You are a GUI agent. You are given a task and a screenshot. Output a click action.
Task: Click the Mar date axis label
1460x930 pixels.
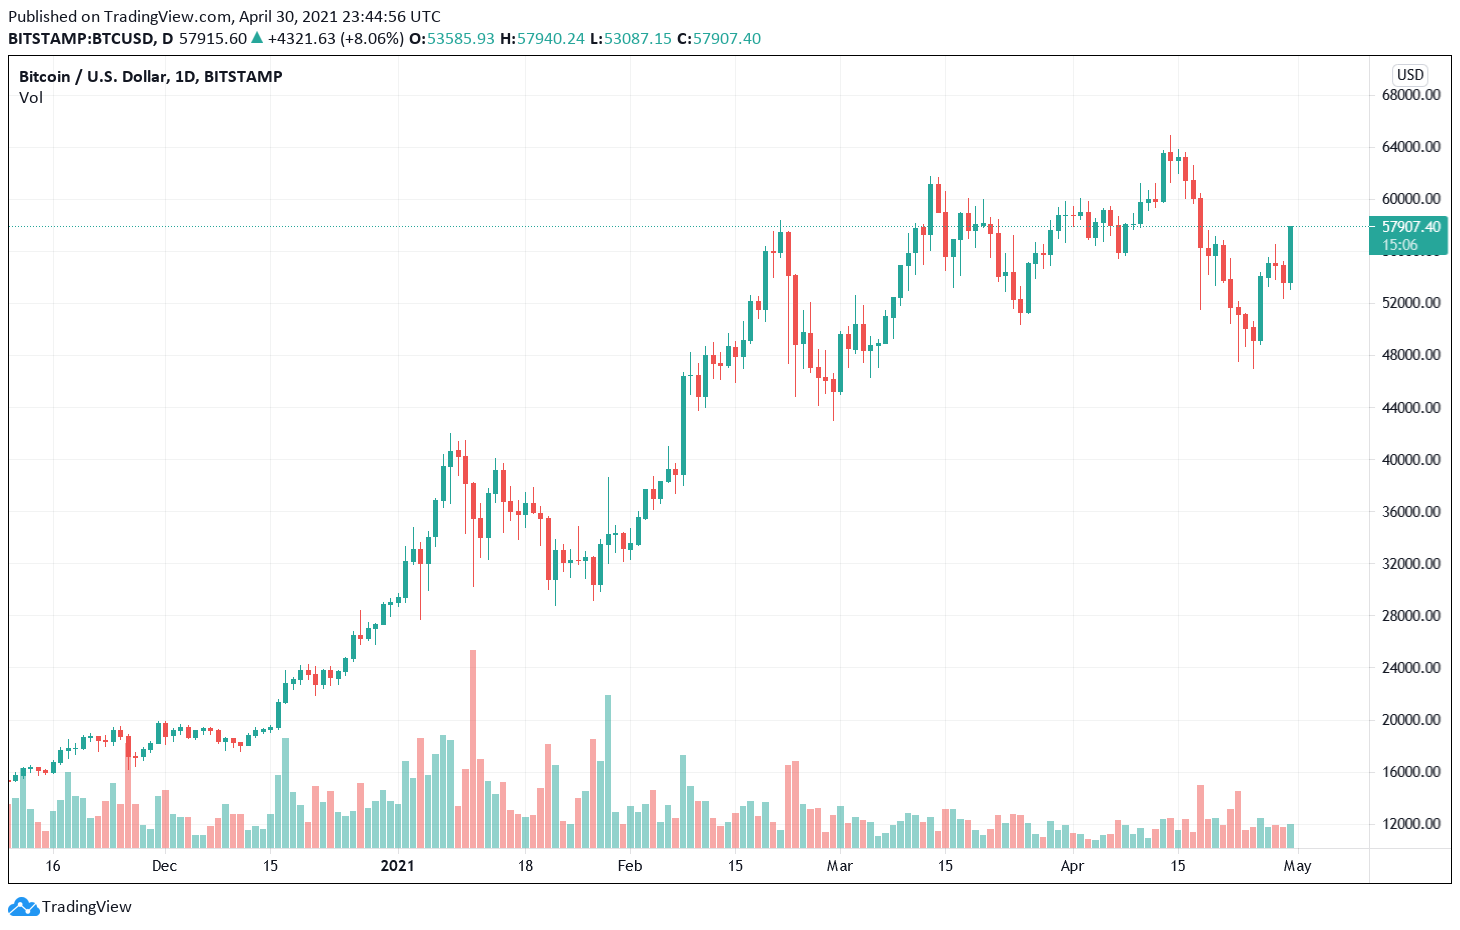pyautogui.click(x=840, y=866)
